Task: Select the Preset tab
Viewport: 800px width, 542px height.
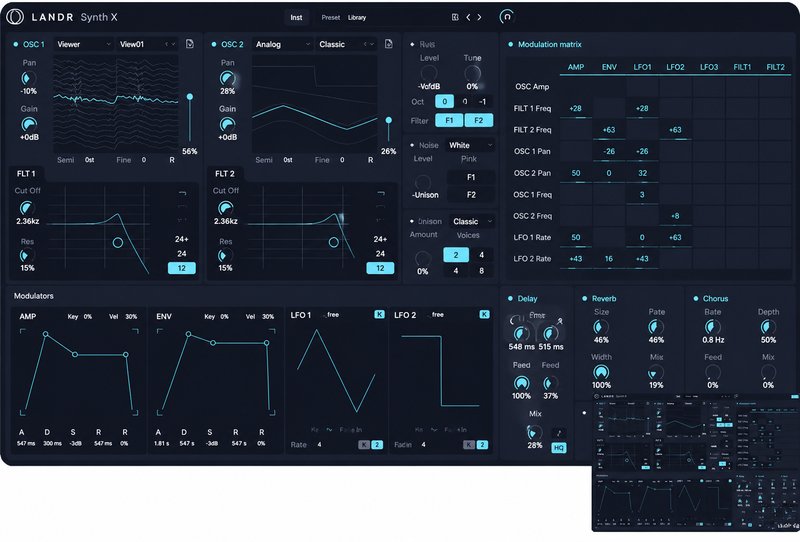Action: tap(331, 17)
